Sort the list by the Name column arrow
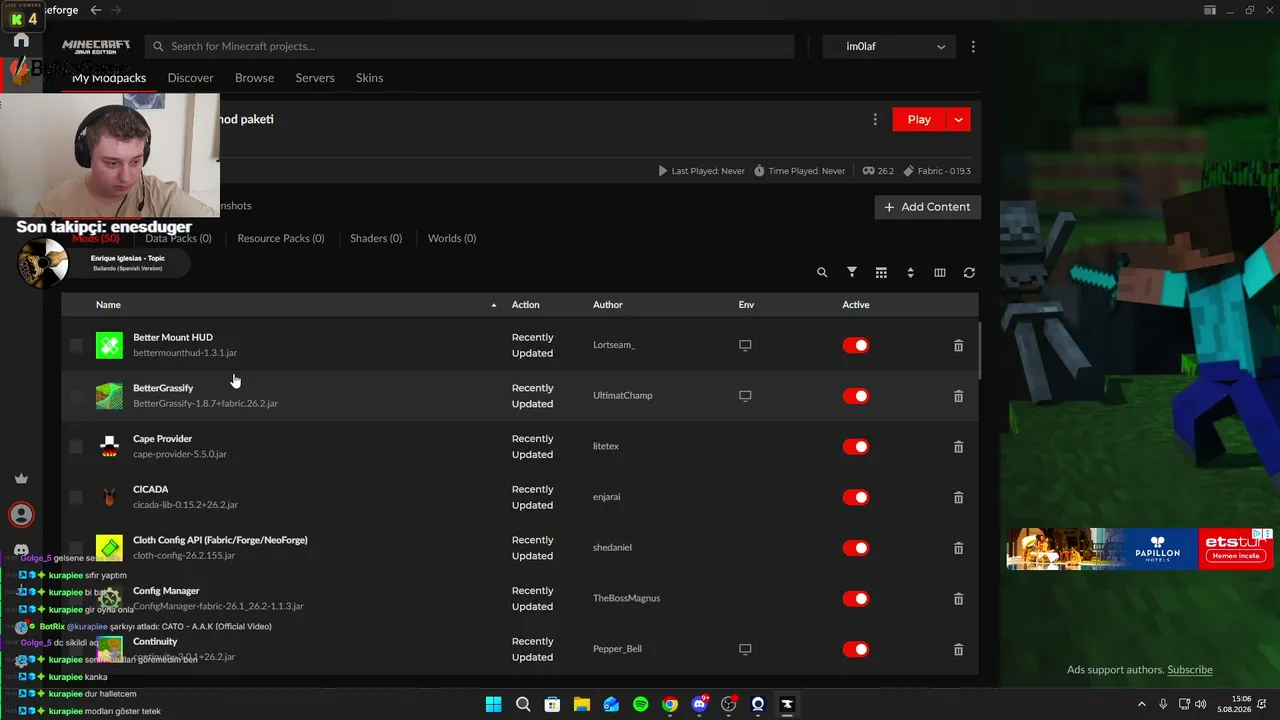1280x720 pixels. (x=494, y=305)
